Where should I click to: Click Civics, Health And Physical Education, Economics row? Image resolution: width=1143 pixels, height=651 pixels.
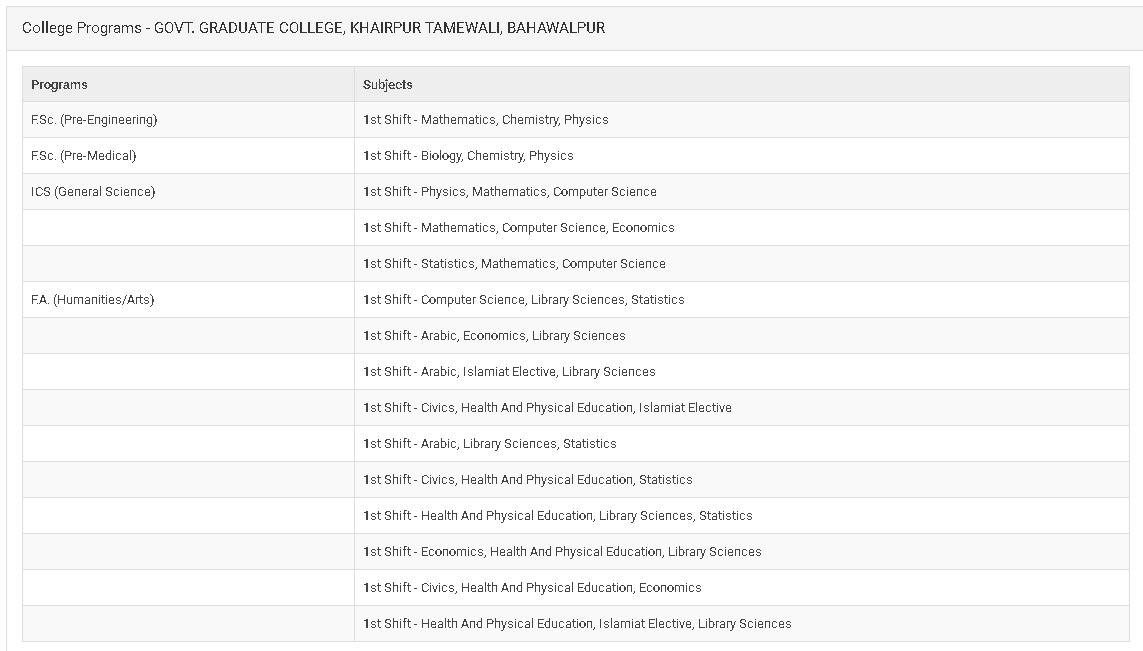click(742, 588)
